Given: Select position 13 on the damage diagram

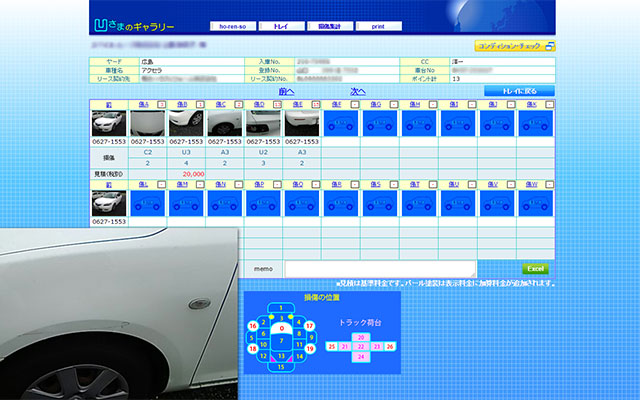Looking at the screenshot, I should (281, 356).
